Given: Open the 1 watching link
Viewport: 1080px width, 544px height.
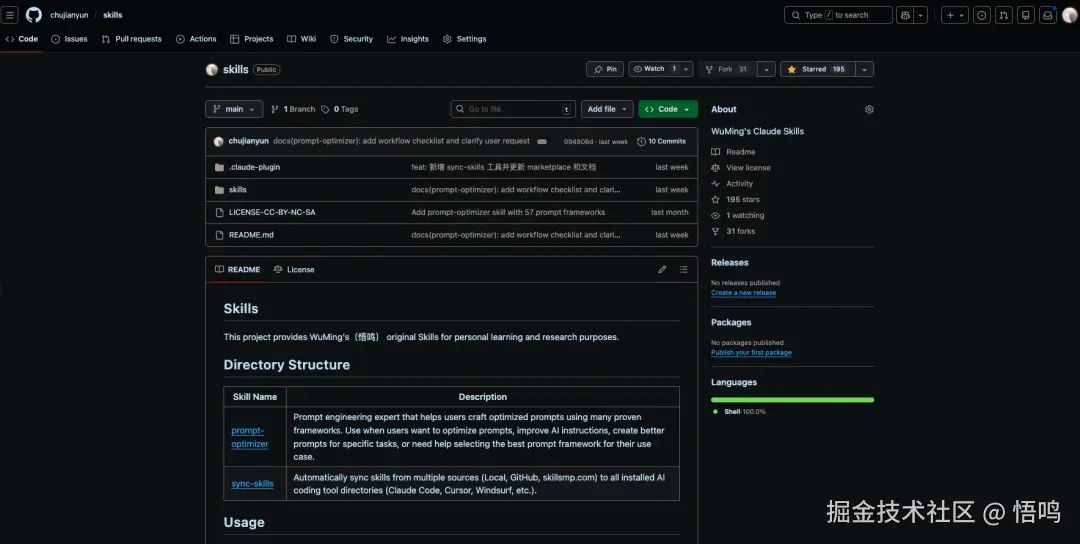Looking at the screenshot, I should [738, 215].
